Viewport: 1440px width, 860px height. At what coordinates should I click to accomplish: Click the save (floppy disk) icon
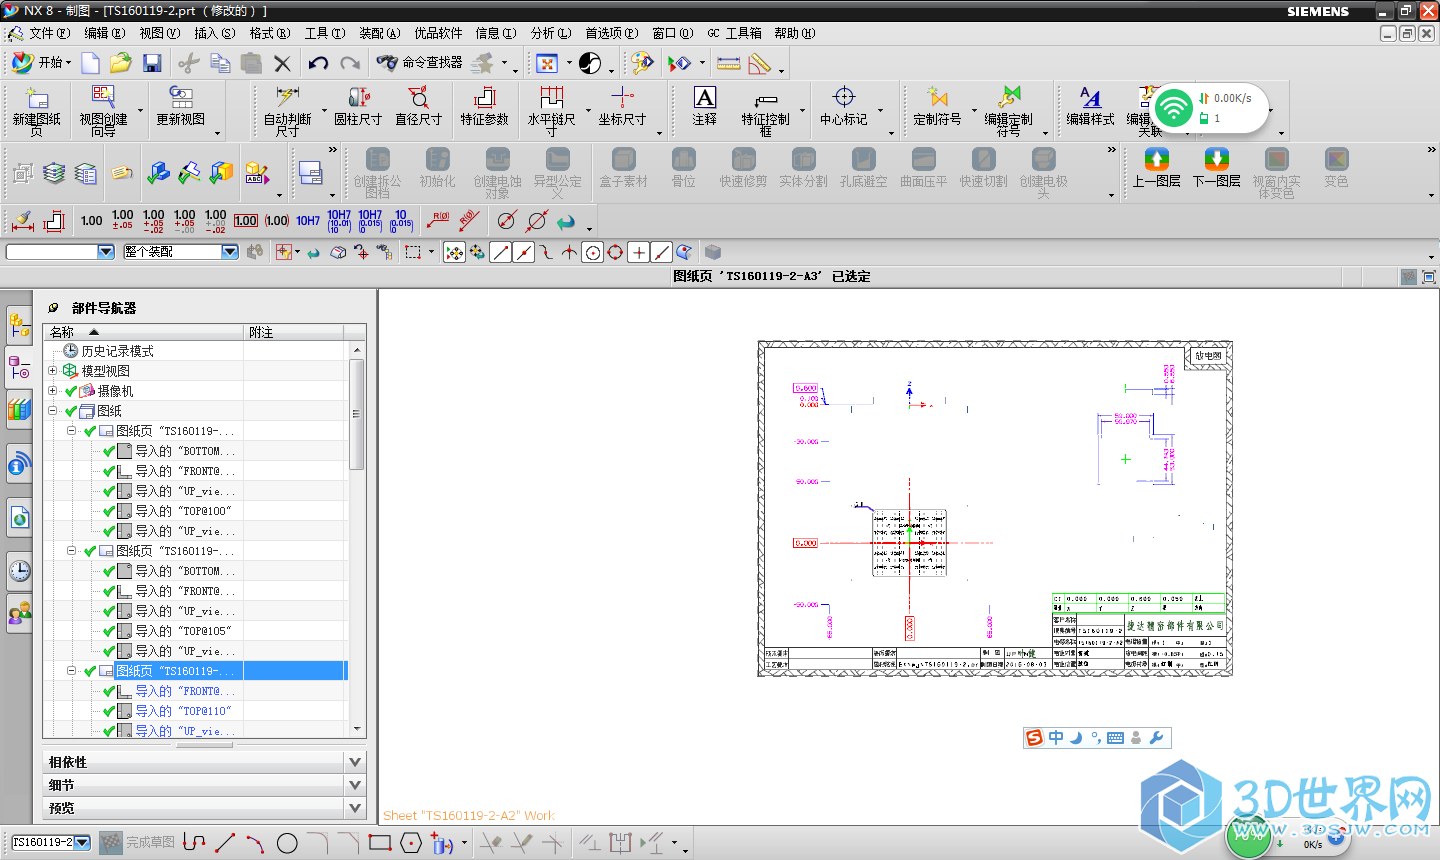point(152,63)
